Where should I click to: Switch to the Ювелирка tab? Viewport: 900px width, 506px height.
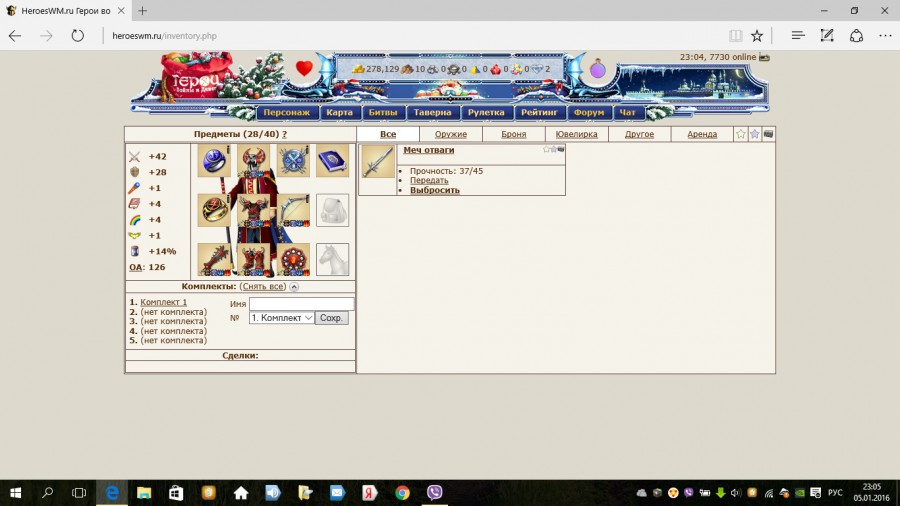(576, 134)
